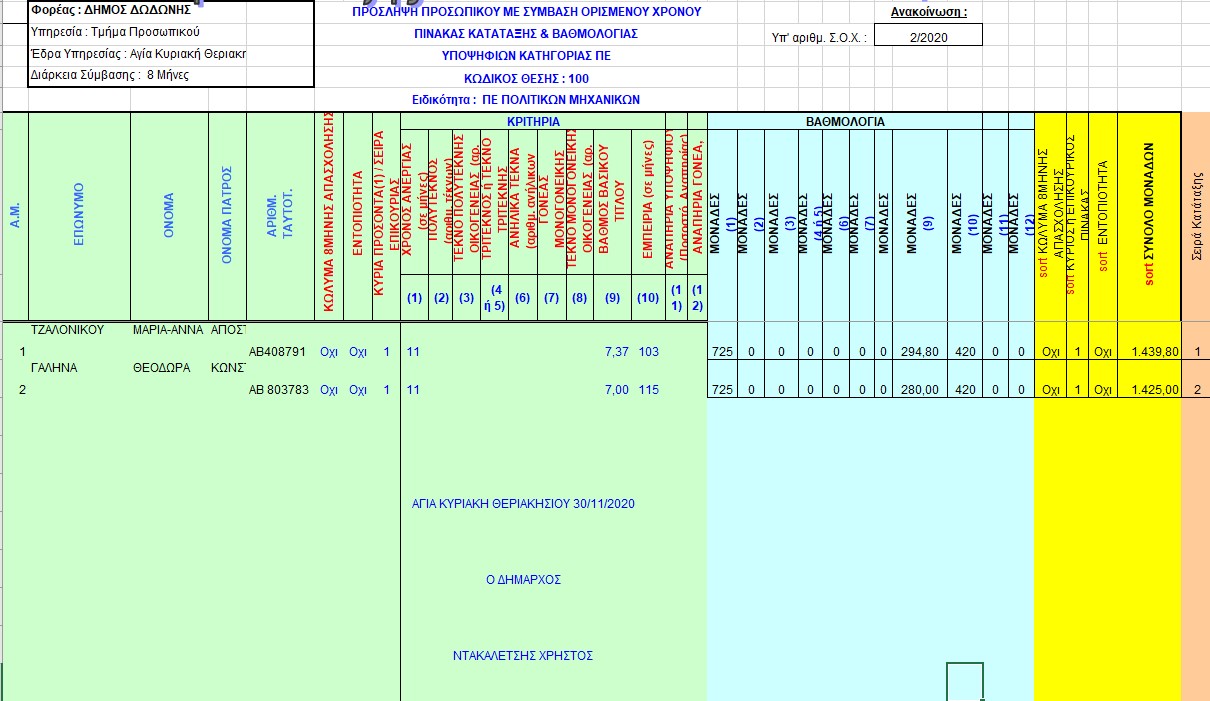The width and height of the screenshot is (1210, 701).
Task: Click total score '1.425,00'
Action: coord(1155,390)
